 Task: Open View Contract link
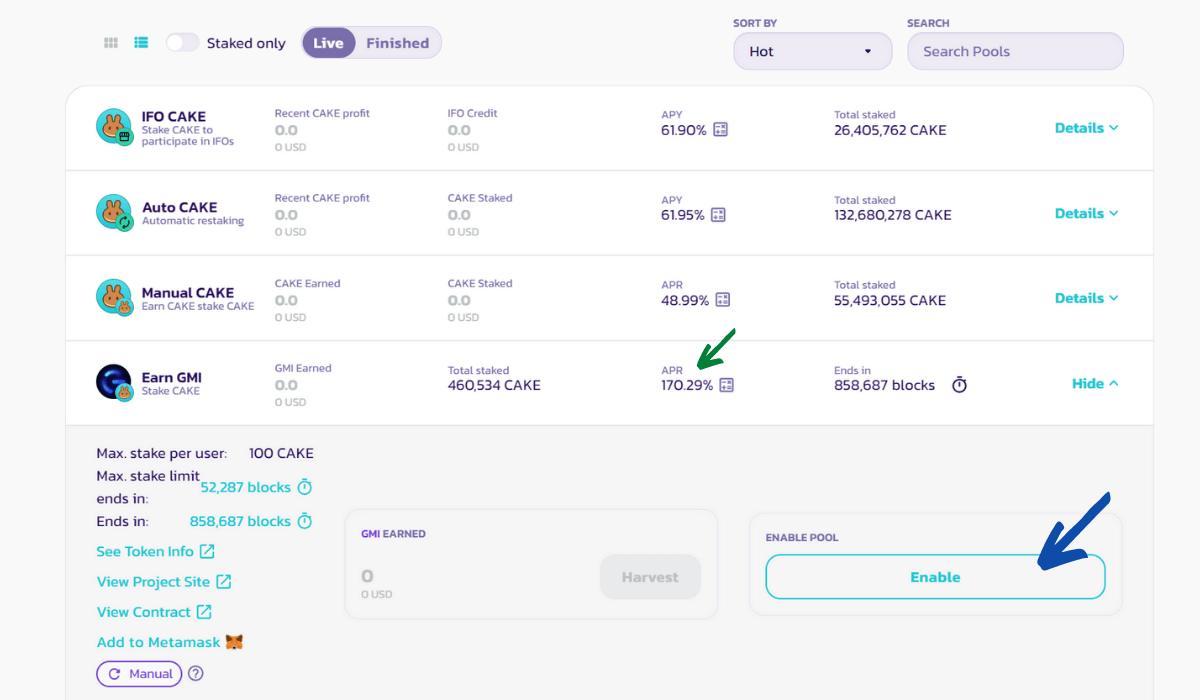click(x=154, y=611)
